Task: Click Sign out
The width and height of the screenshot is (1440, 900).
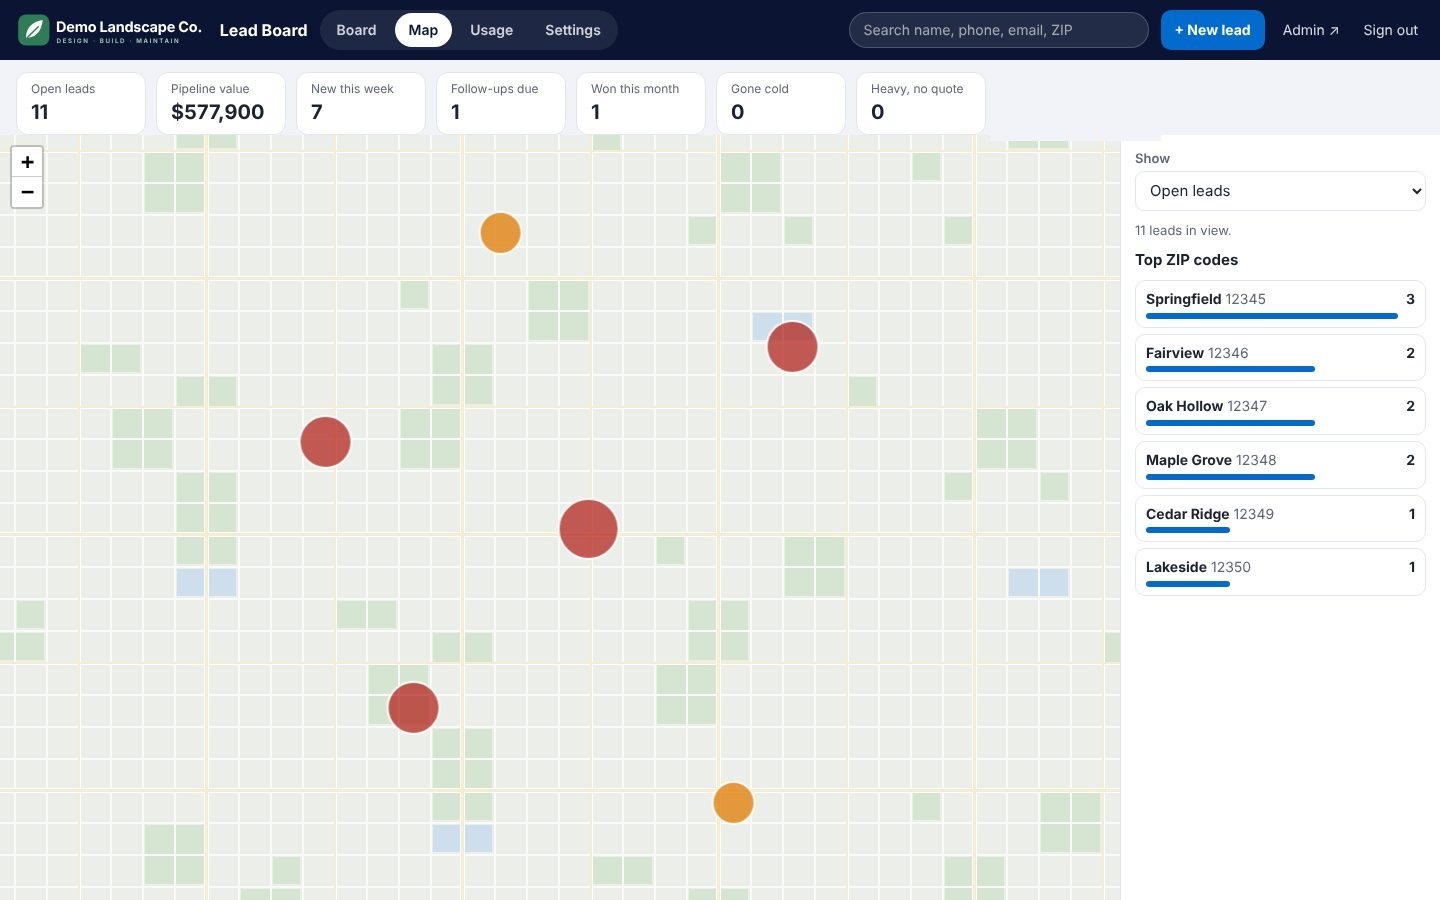Action: [x=1390, y=30]
